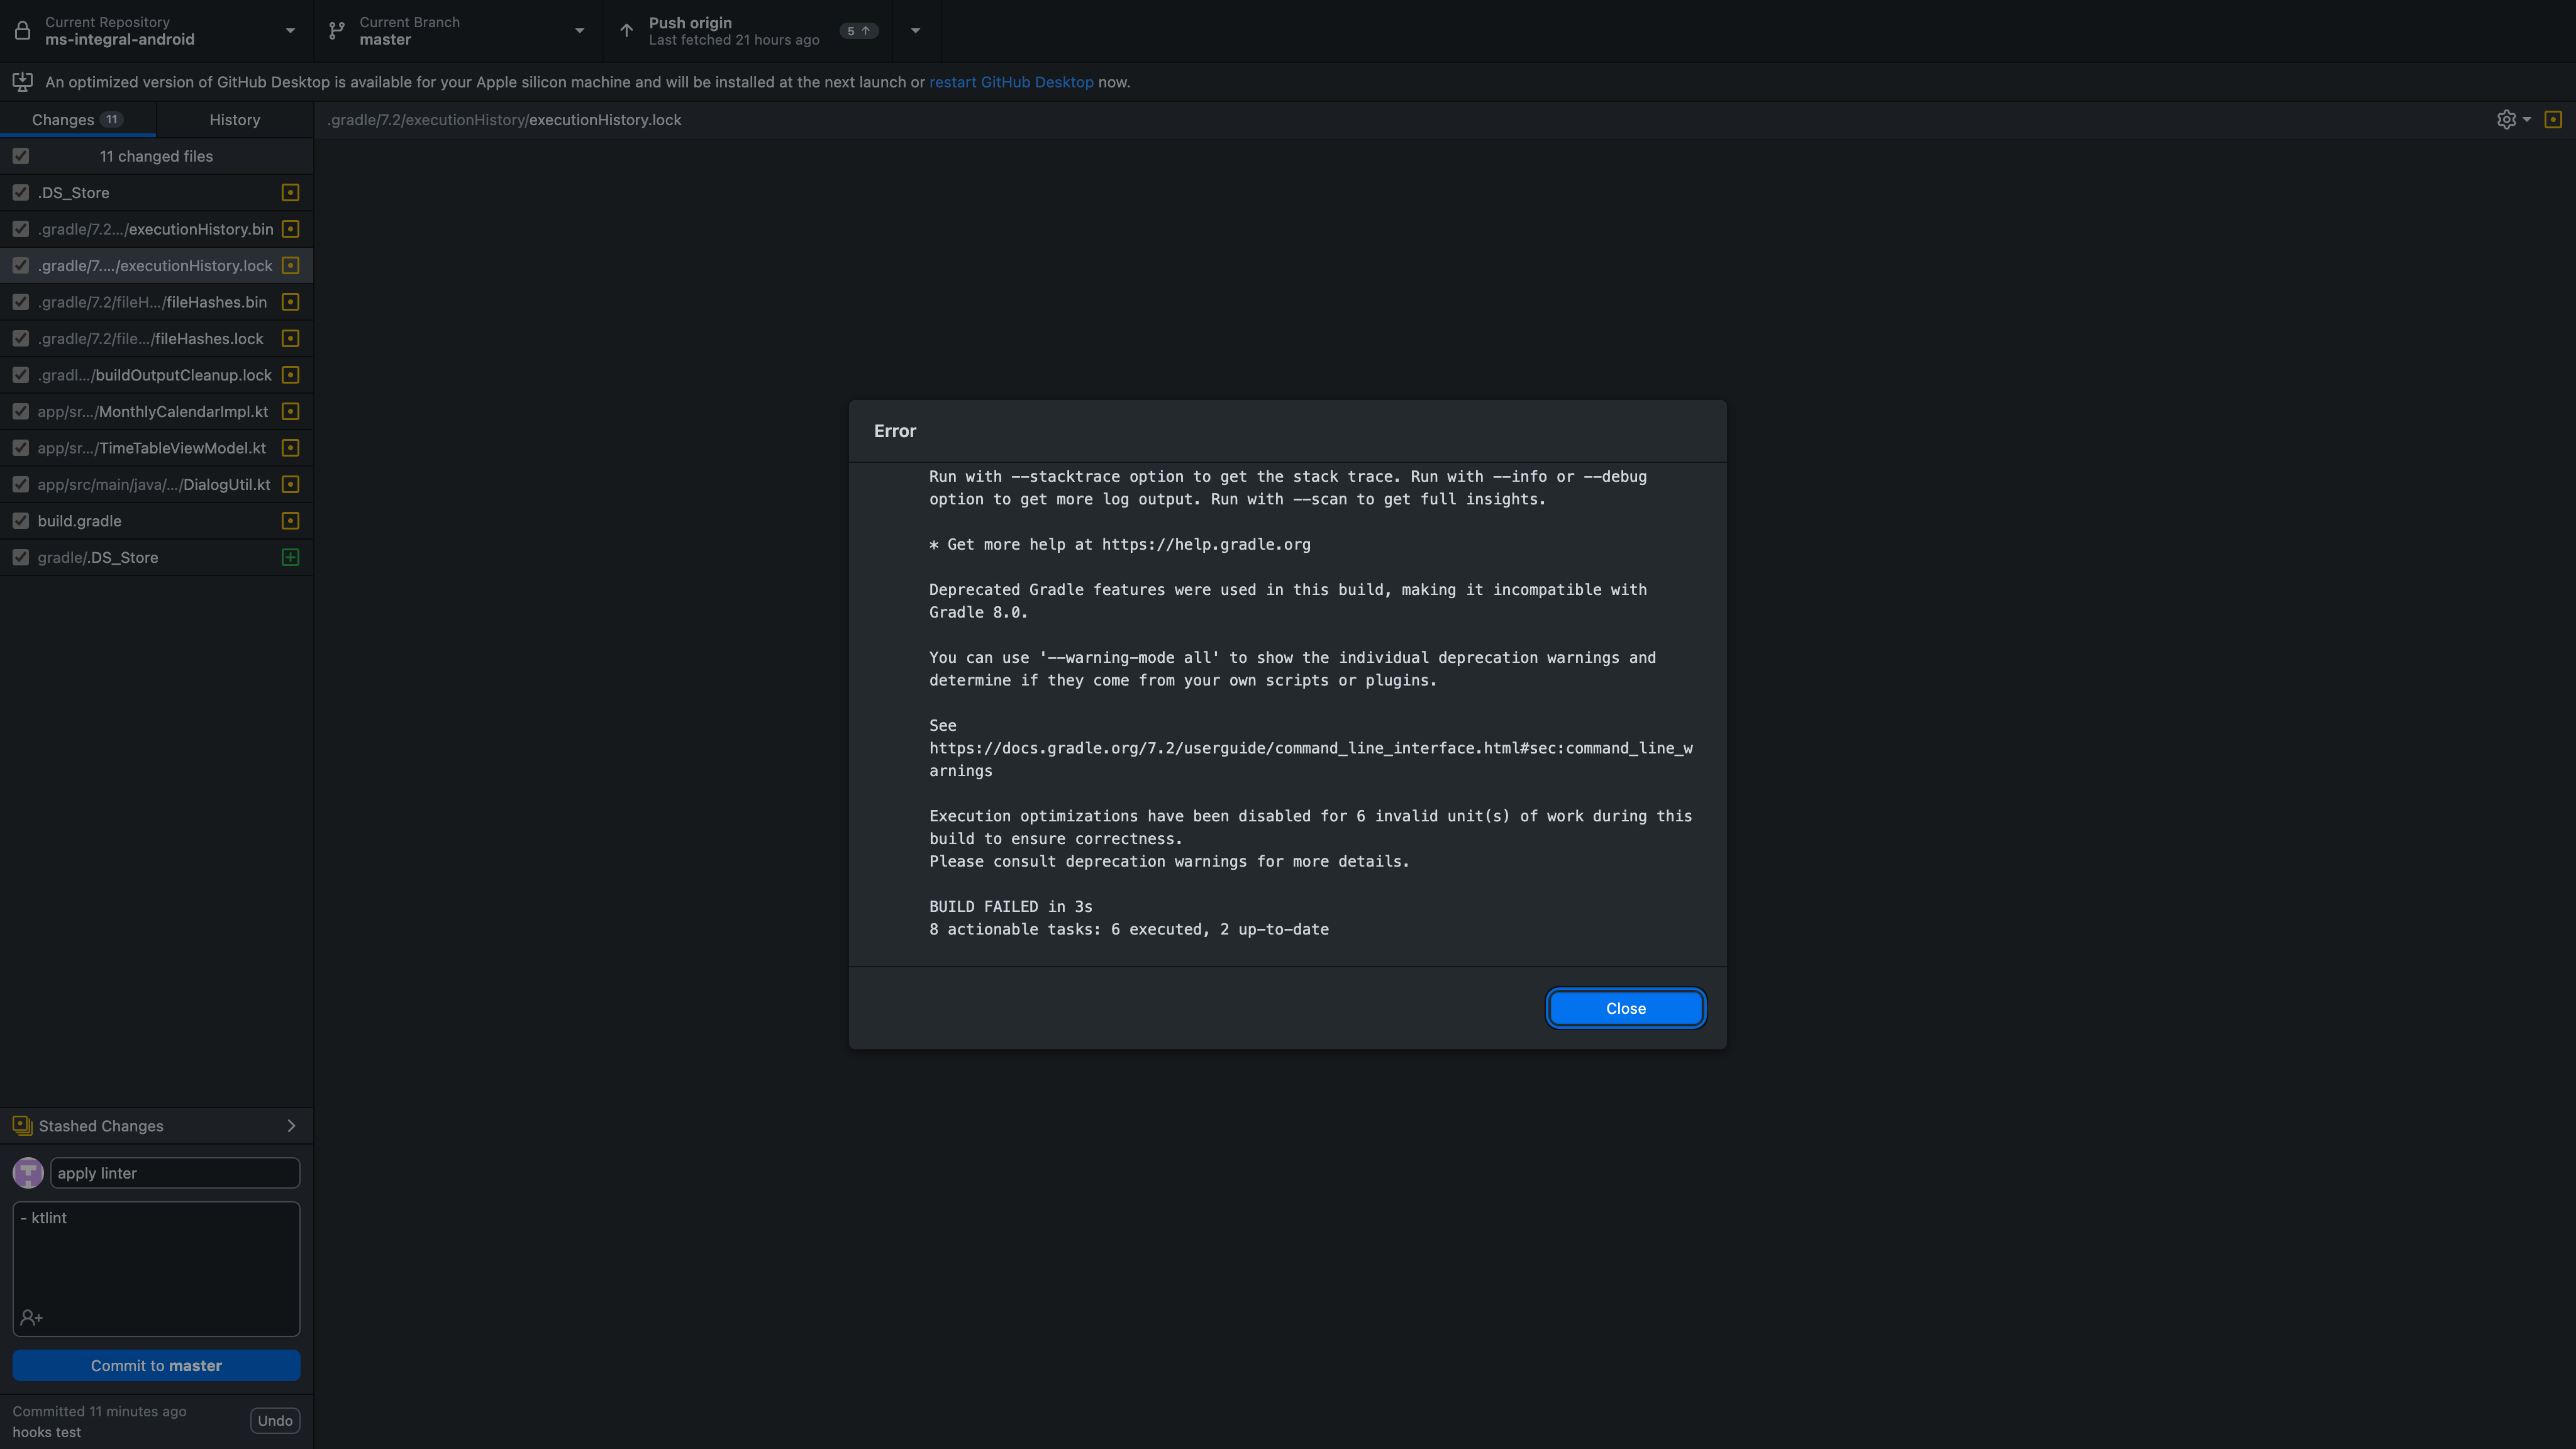
Task: Switch to the History tab
Action: 234,120
